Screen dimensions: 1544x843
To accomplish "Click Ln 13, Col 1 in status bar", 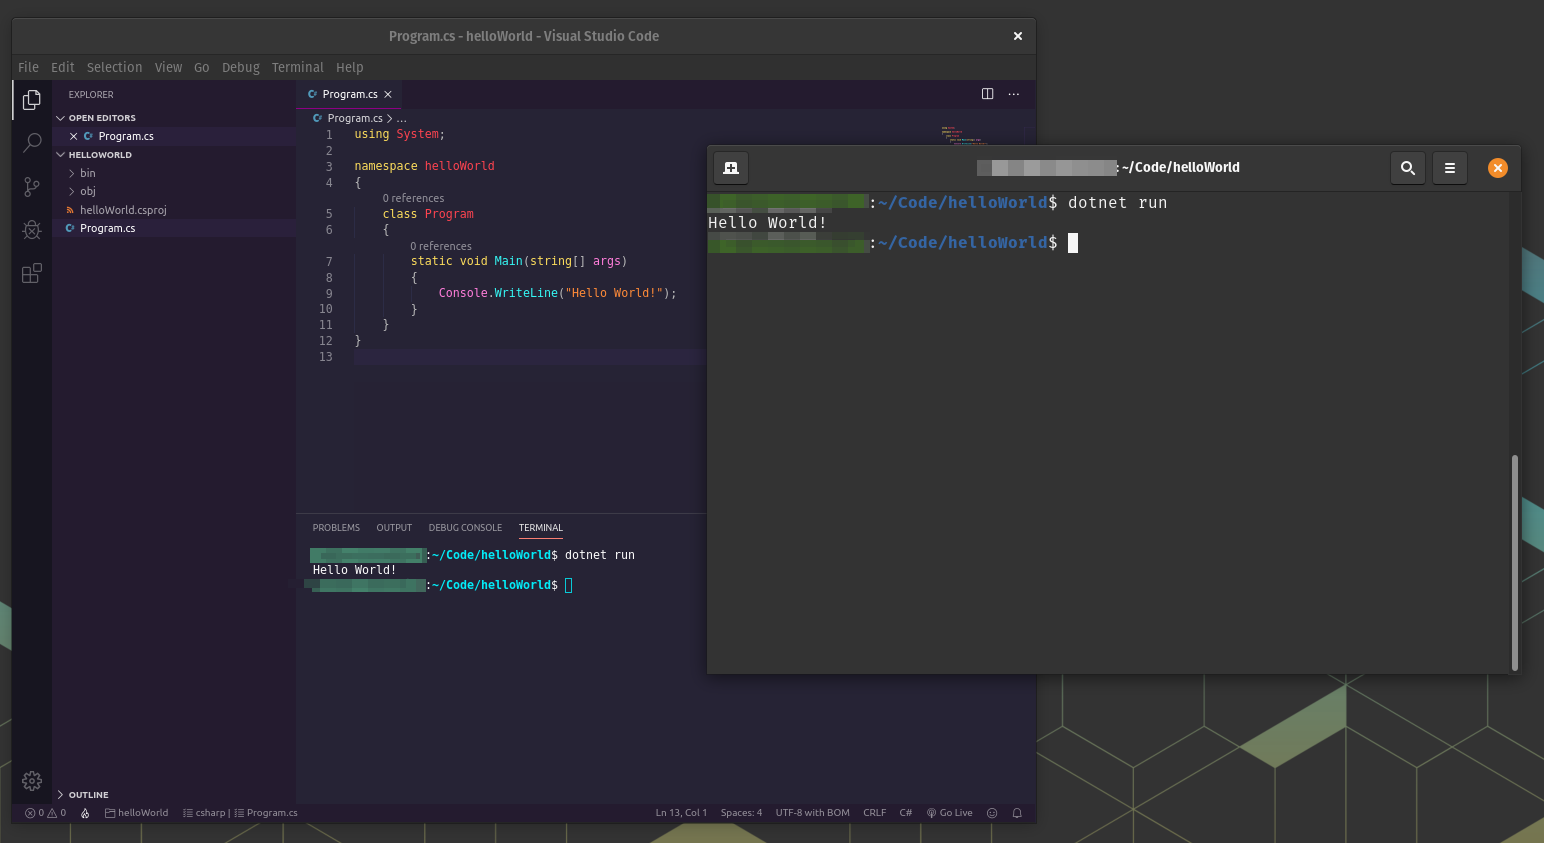I will coord(681,813).
